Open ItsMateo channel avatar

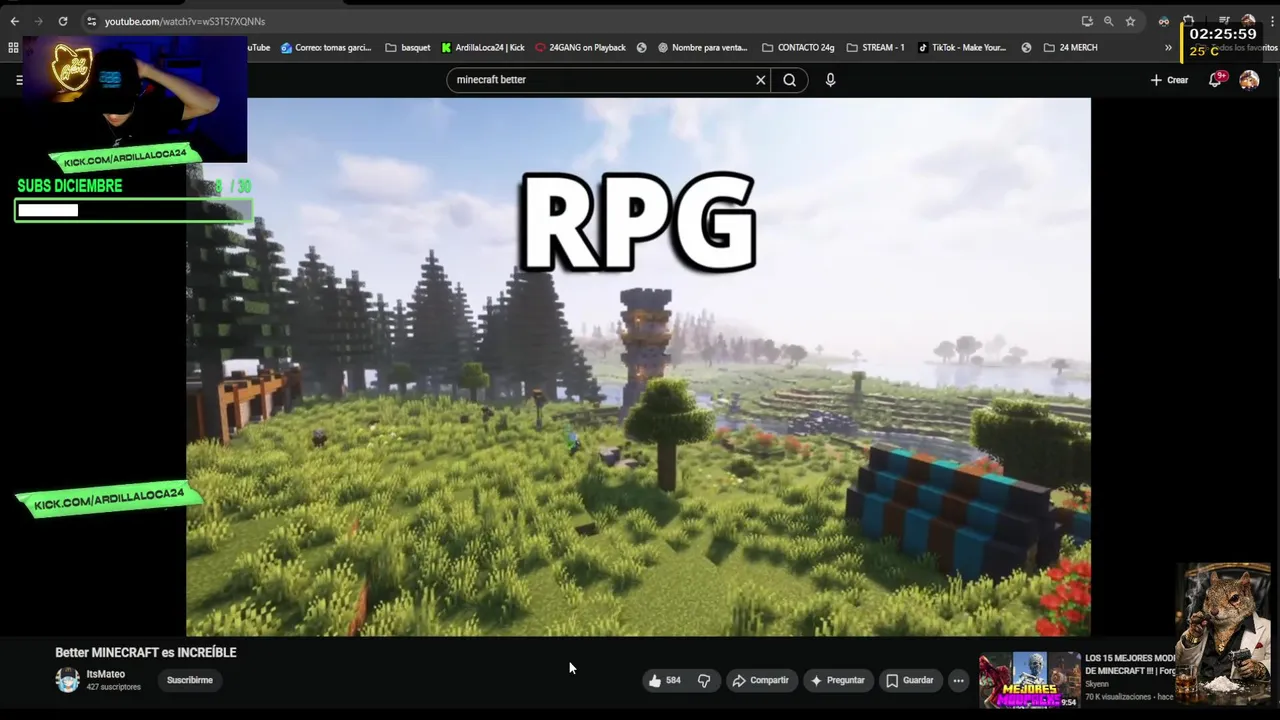[x=67, y=680]
